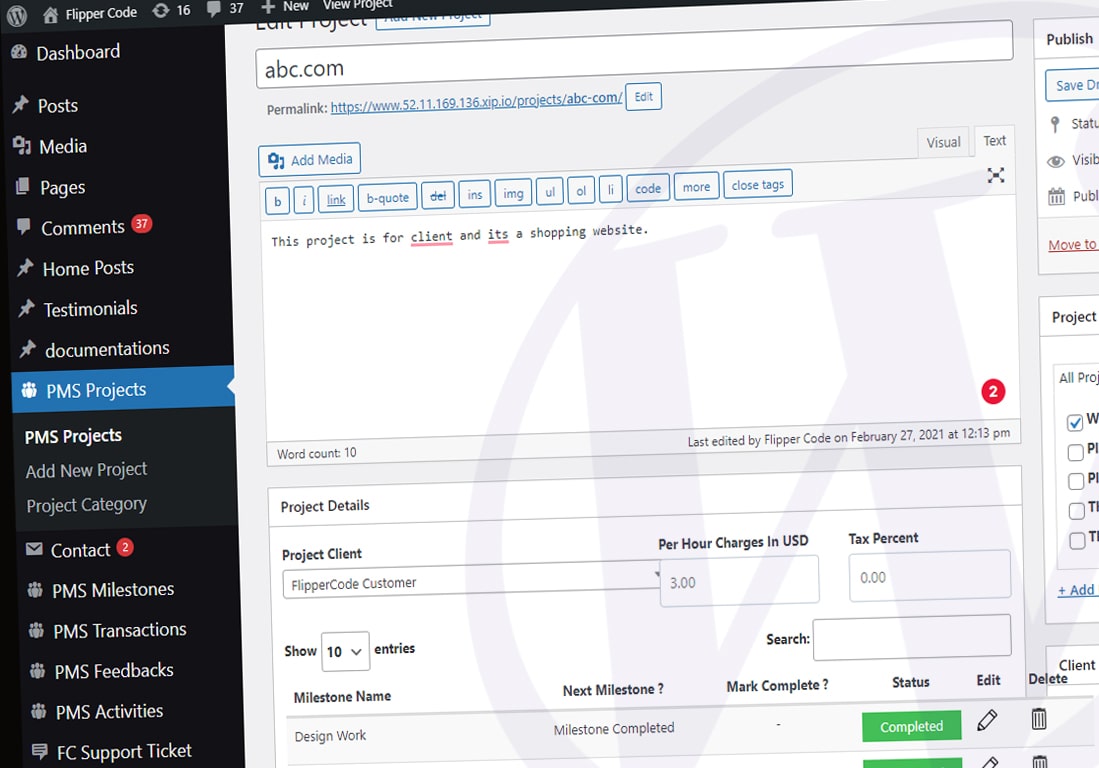Click the close tags button
1099x768 pixels.
(x=758, y=184)
